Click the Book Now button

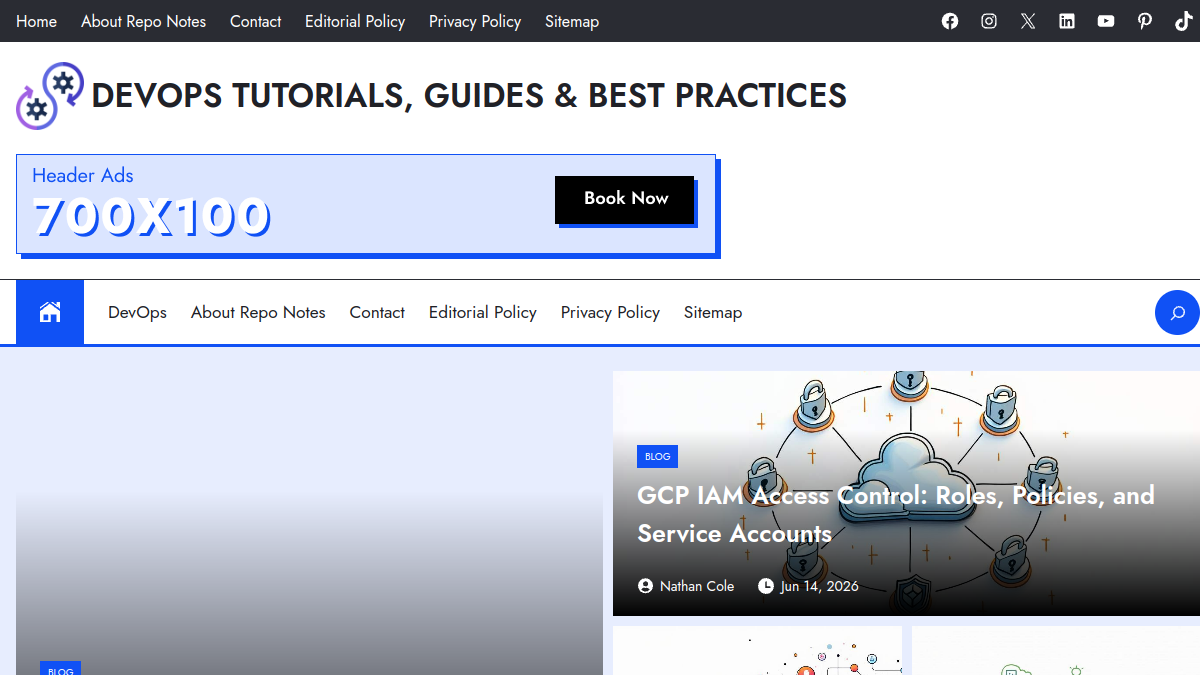click(x=625, y=199)
